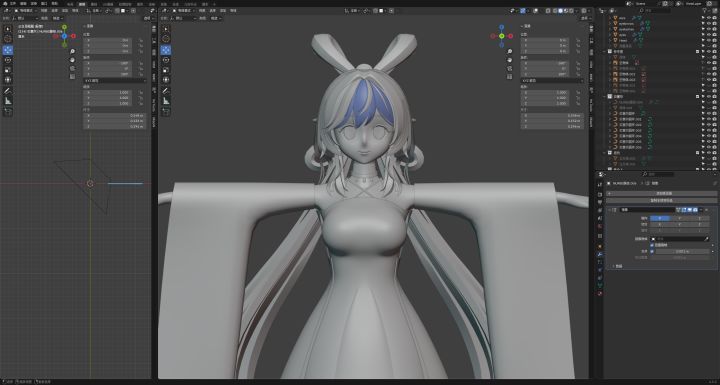Click the scale X value field in center sidebar
The height and width of the screenshot is (385, 720).
coord(545,92)
